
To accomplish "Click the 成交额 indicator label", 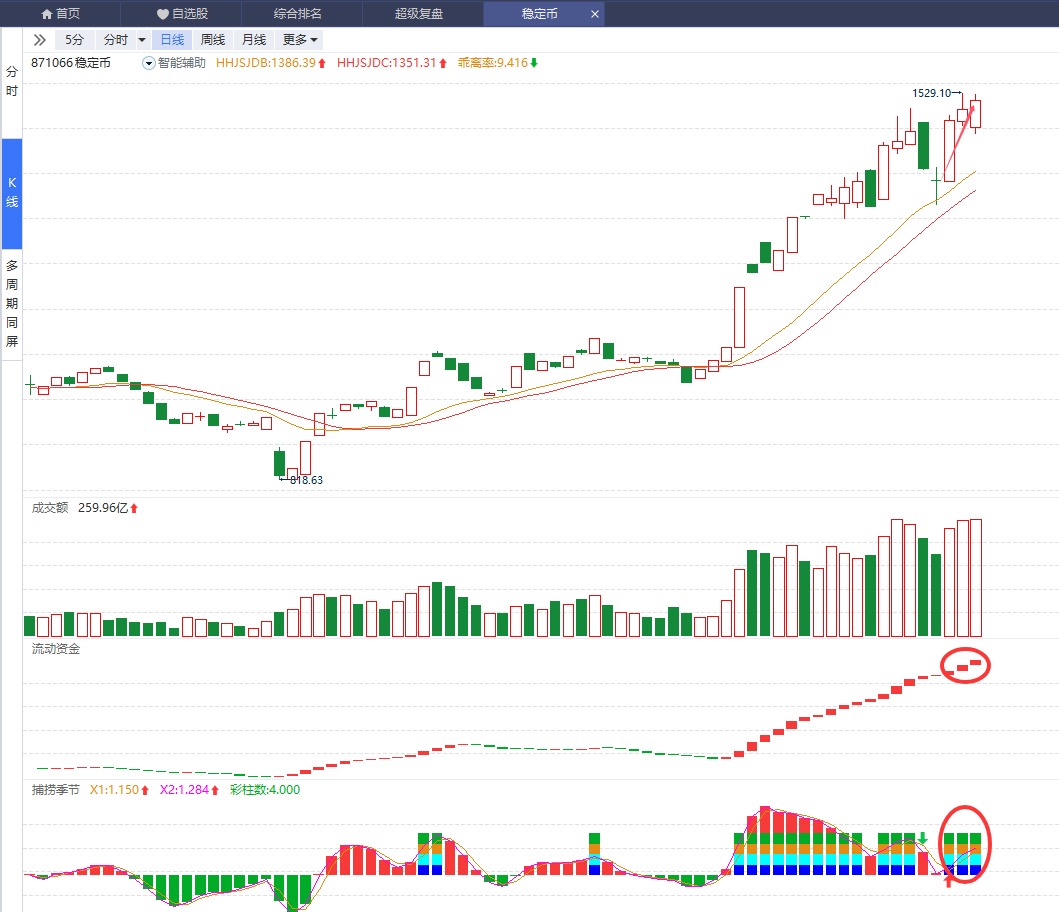I will 50,508.
